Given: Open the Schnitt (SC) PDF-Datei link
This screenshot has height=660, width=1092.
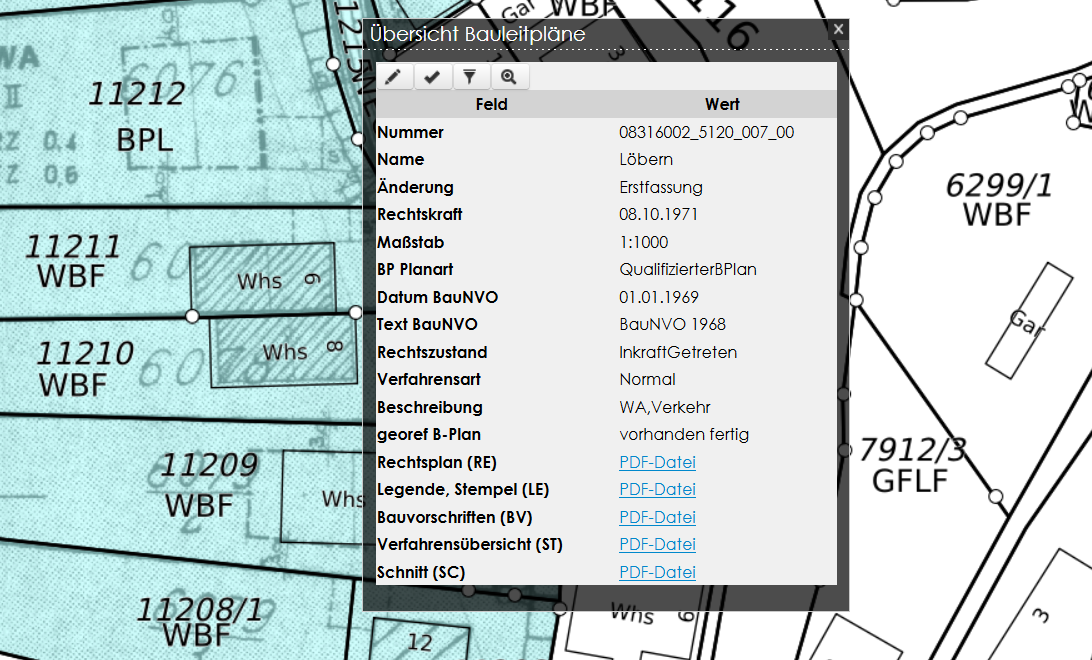Looking at the screenshot, I should point(657,572).
